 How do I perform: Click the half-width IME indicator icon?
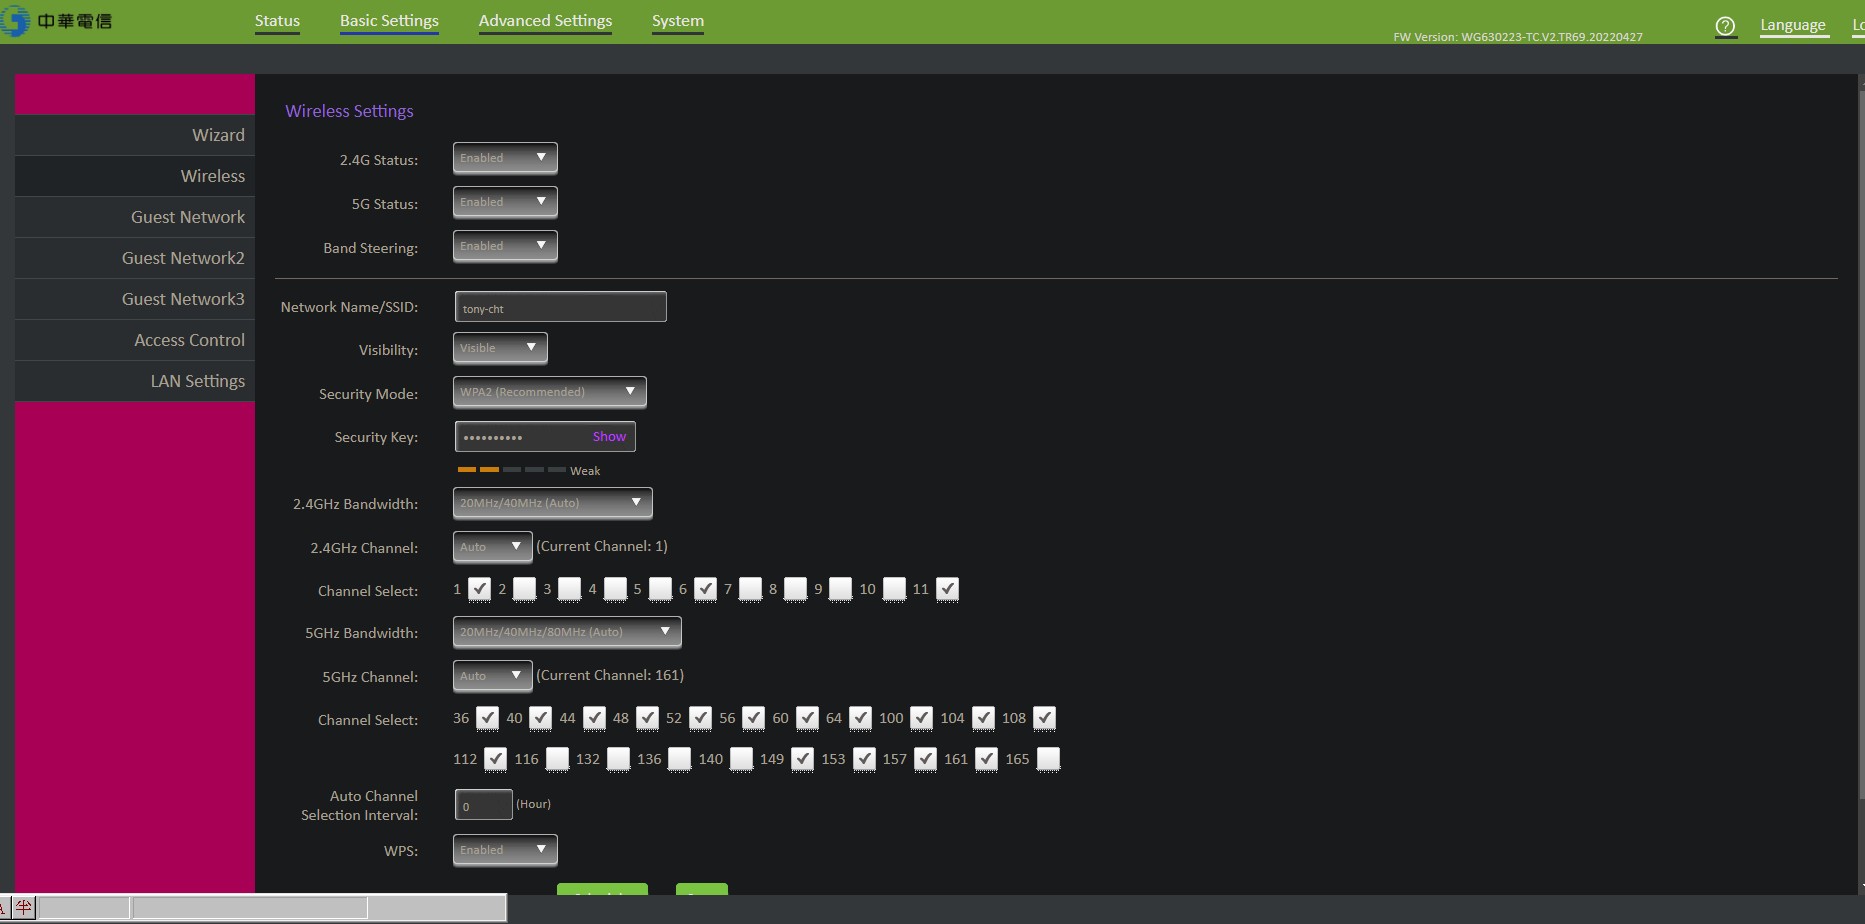[x=24, y=908]
